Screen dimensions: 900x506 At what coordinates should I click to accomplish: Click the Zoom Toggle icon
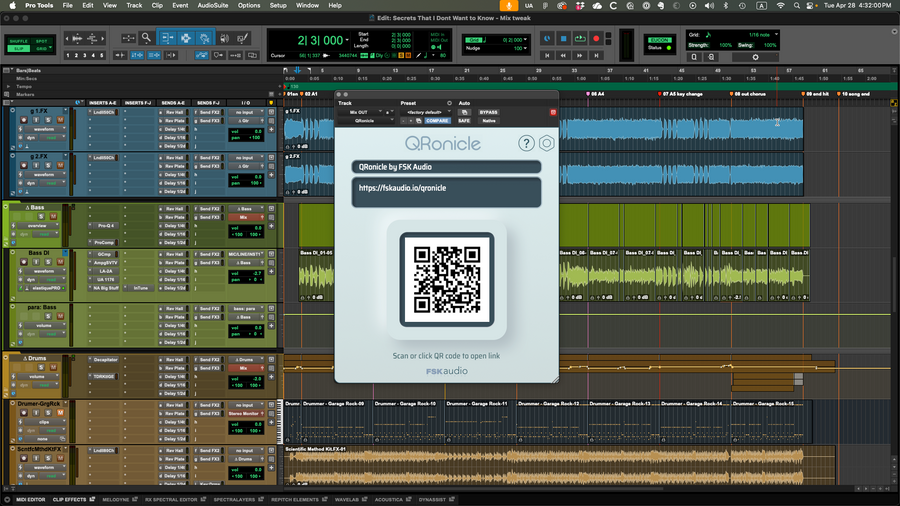click(129, 38)
